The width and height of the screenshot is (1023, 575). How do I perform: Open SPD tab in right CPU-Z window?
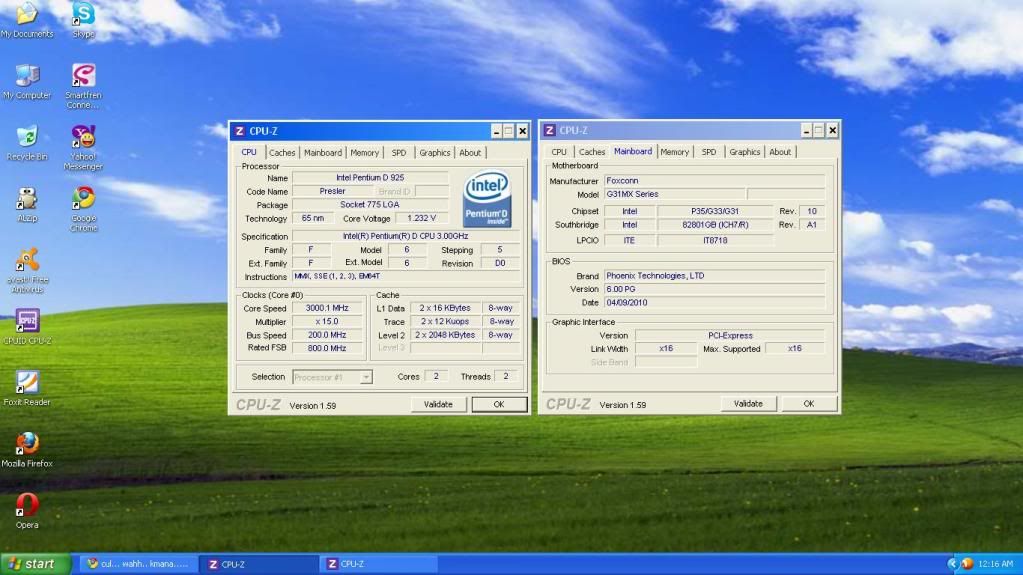coord(709,152)
